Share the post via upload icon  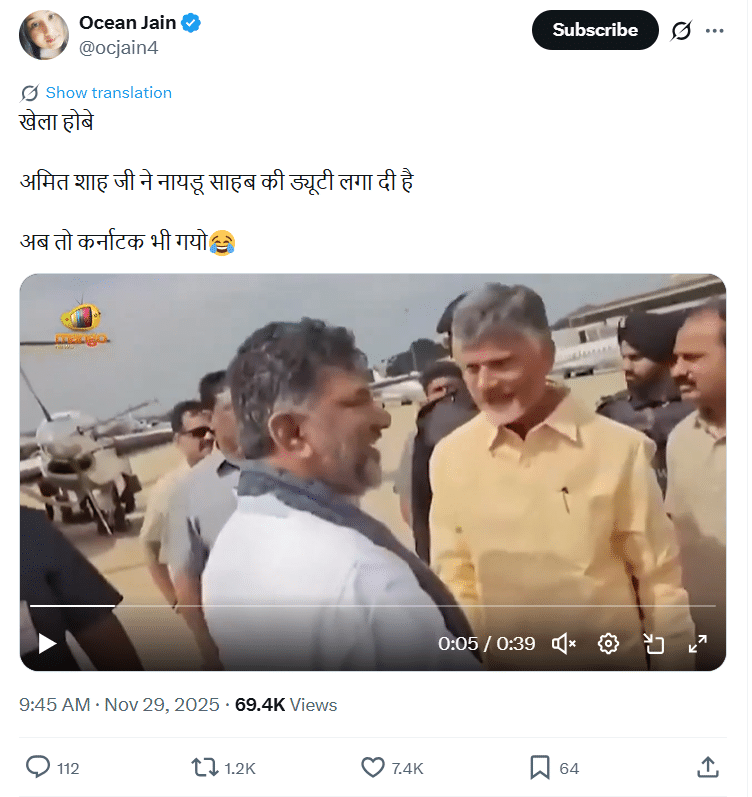coord(707,767)
